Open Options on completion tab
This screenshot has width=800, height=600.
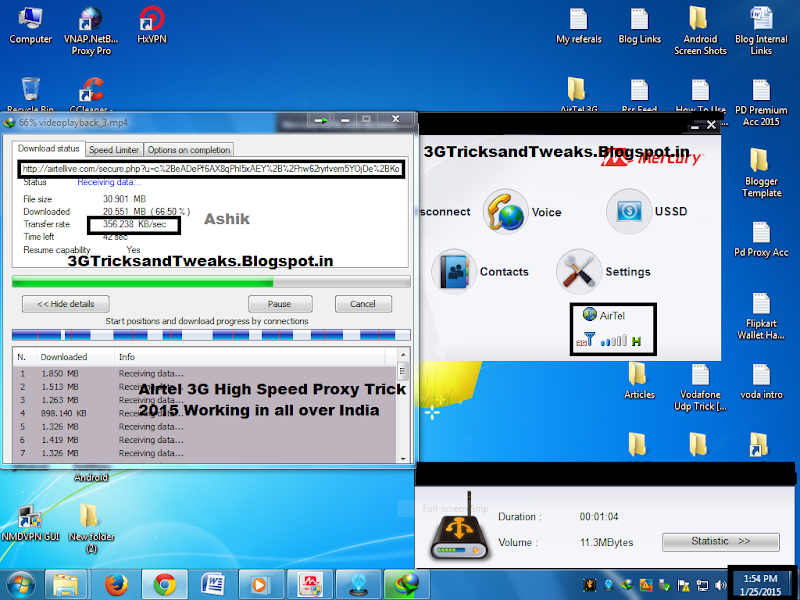point(189,149)
